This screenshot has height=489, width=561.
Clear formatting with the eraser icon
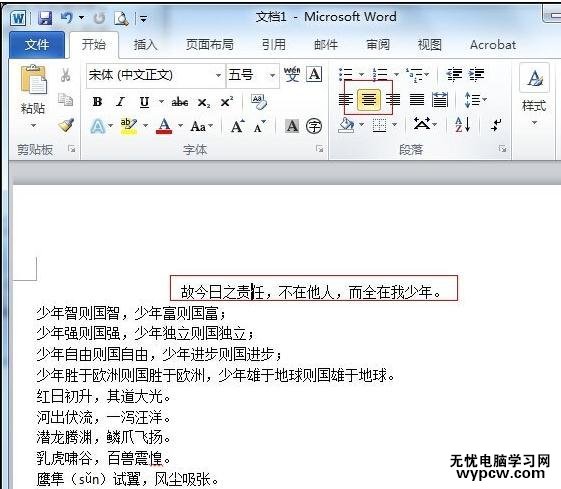(x=259, y=102)
